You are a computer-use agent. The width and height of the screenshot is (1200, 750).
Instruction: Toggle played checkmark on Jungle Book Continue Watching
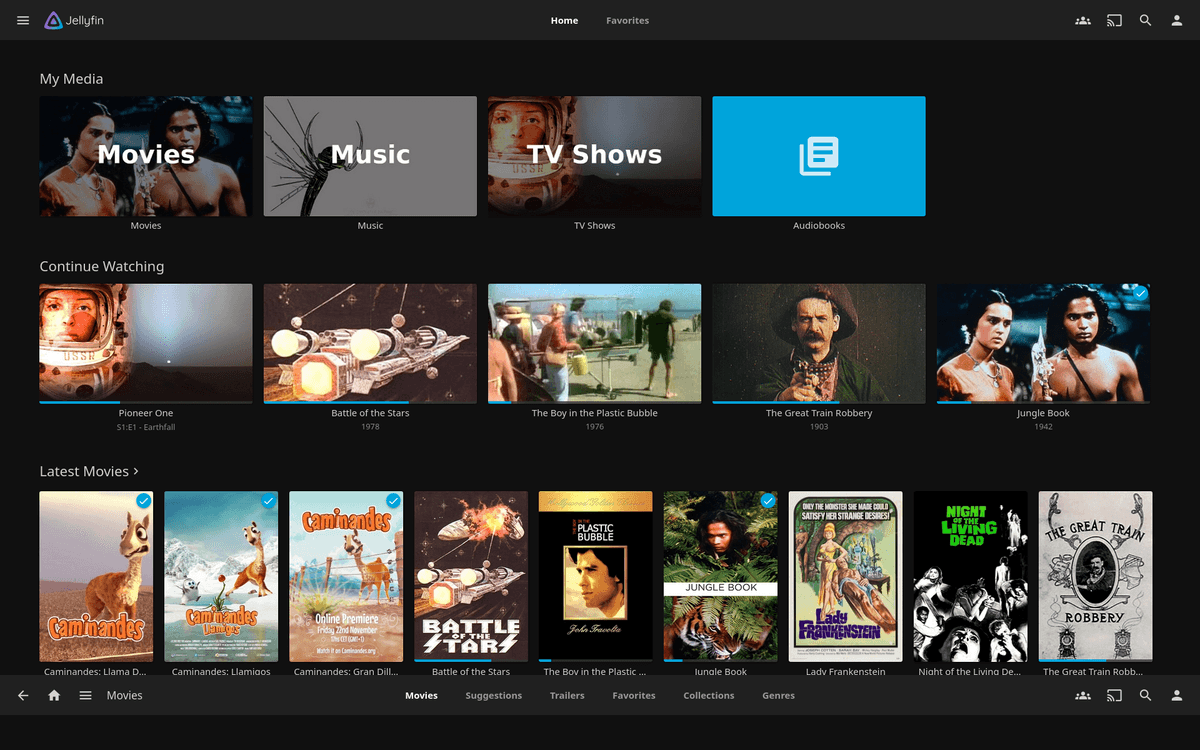coord(1140,294)
